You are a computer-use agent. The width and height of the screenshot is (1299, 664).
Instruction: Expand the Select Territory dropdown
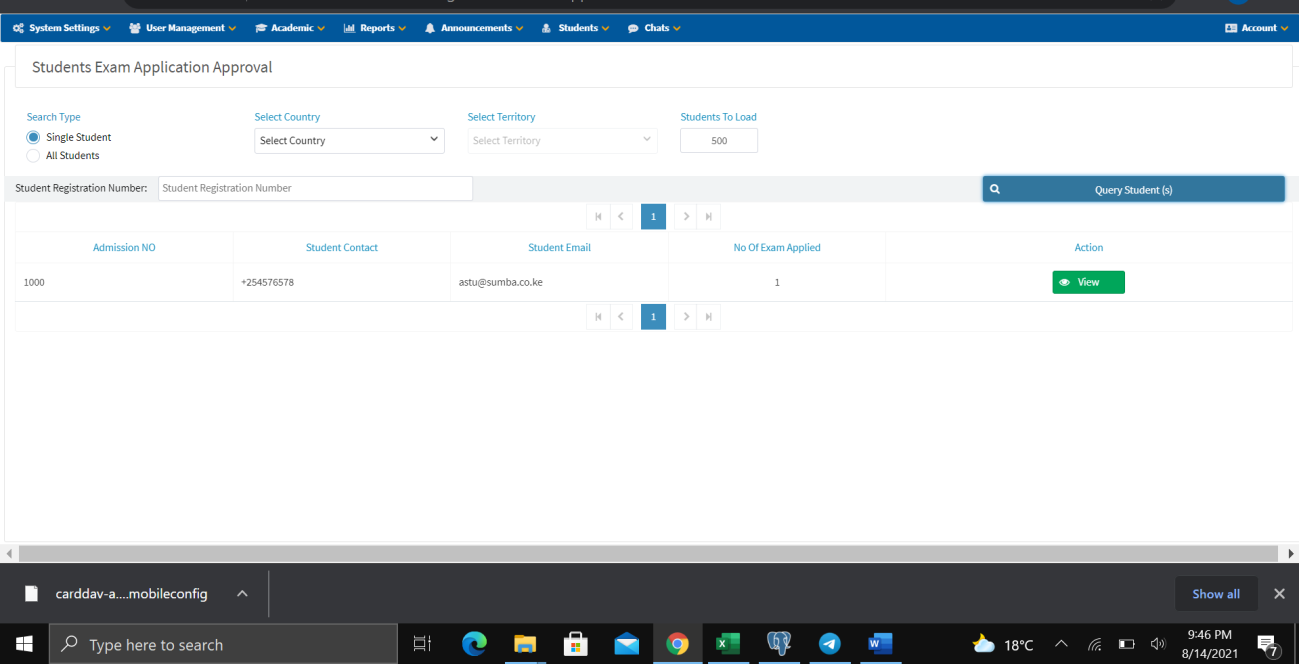pos(562,141)
